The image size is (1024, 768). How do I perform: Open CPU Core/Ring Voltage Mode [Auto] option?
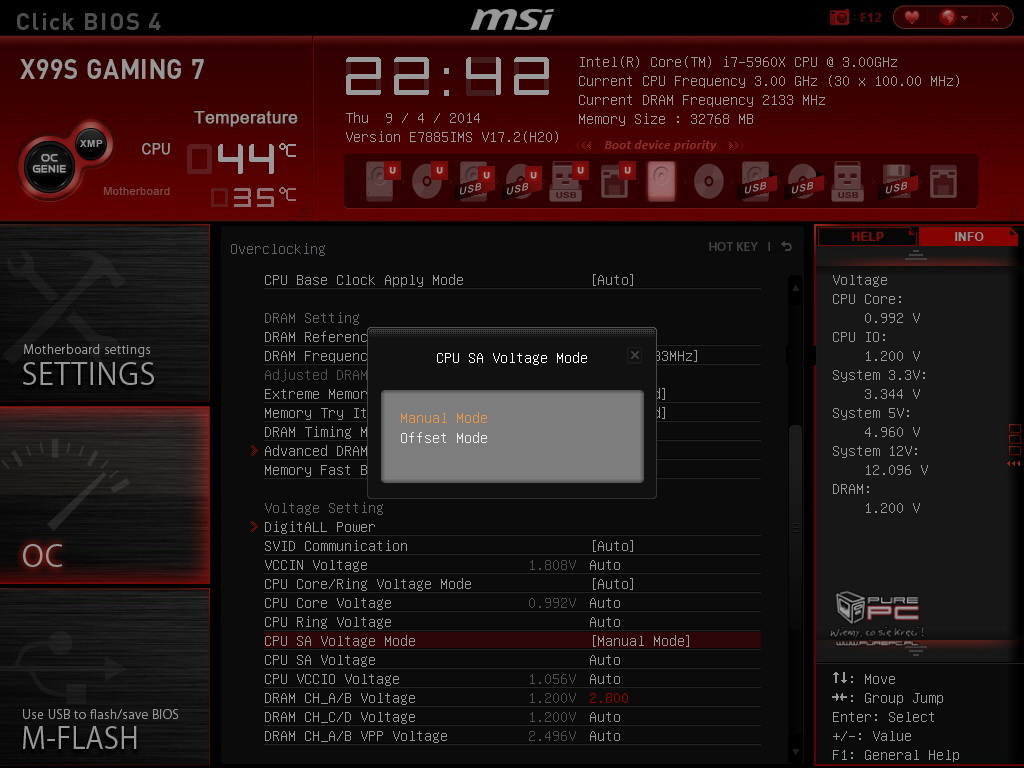point(512,584)
